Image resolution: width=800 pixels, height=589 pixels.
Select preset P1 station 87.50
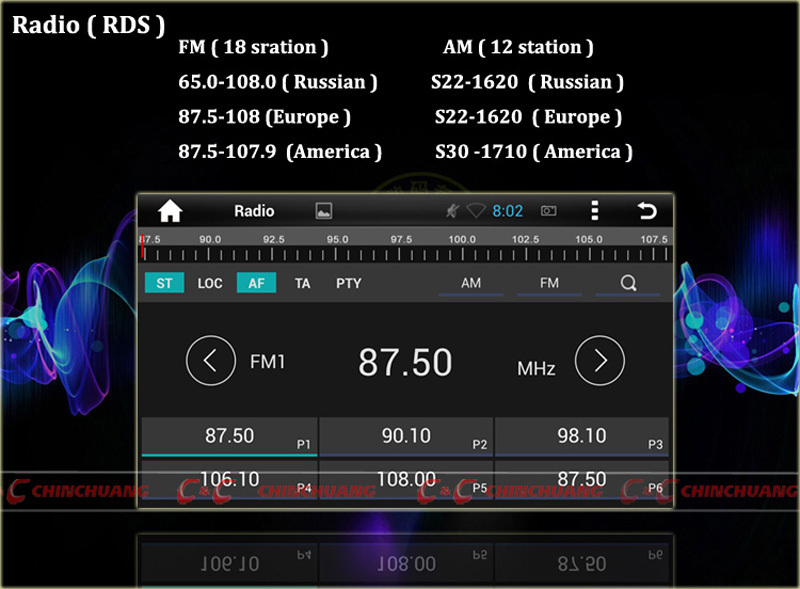[230, 437]
